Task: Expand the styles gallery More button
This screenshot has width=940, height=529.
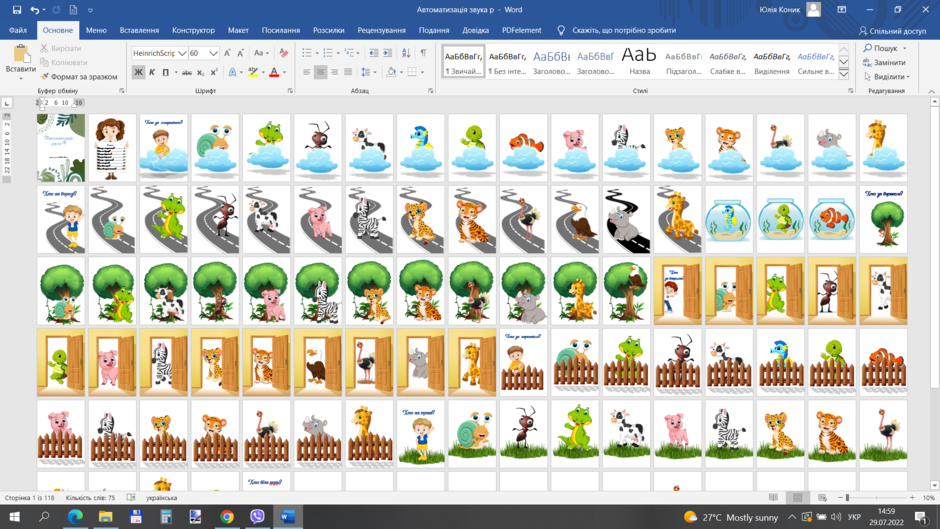Action: pyautogui.click(x=843, y=74)
